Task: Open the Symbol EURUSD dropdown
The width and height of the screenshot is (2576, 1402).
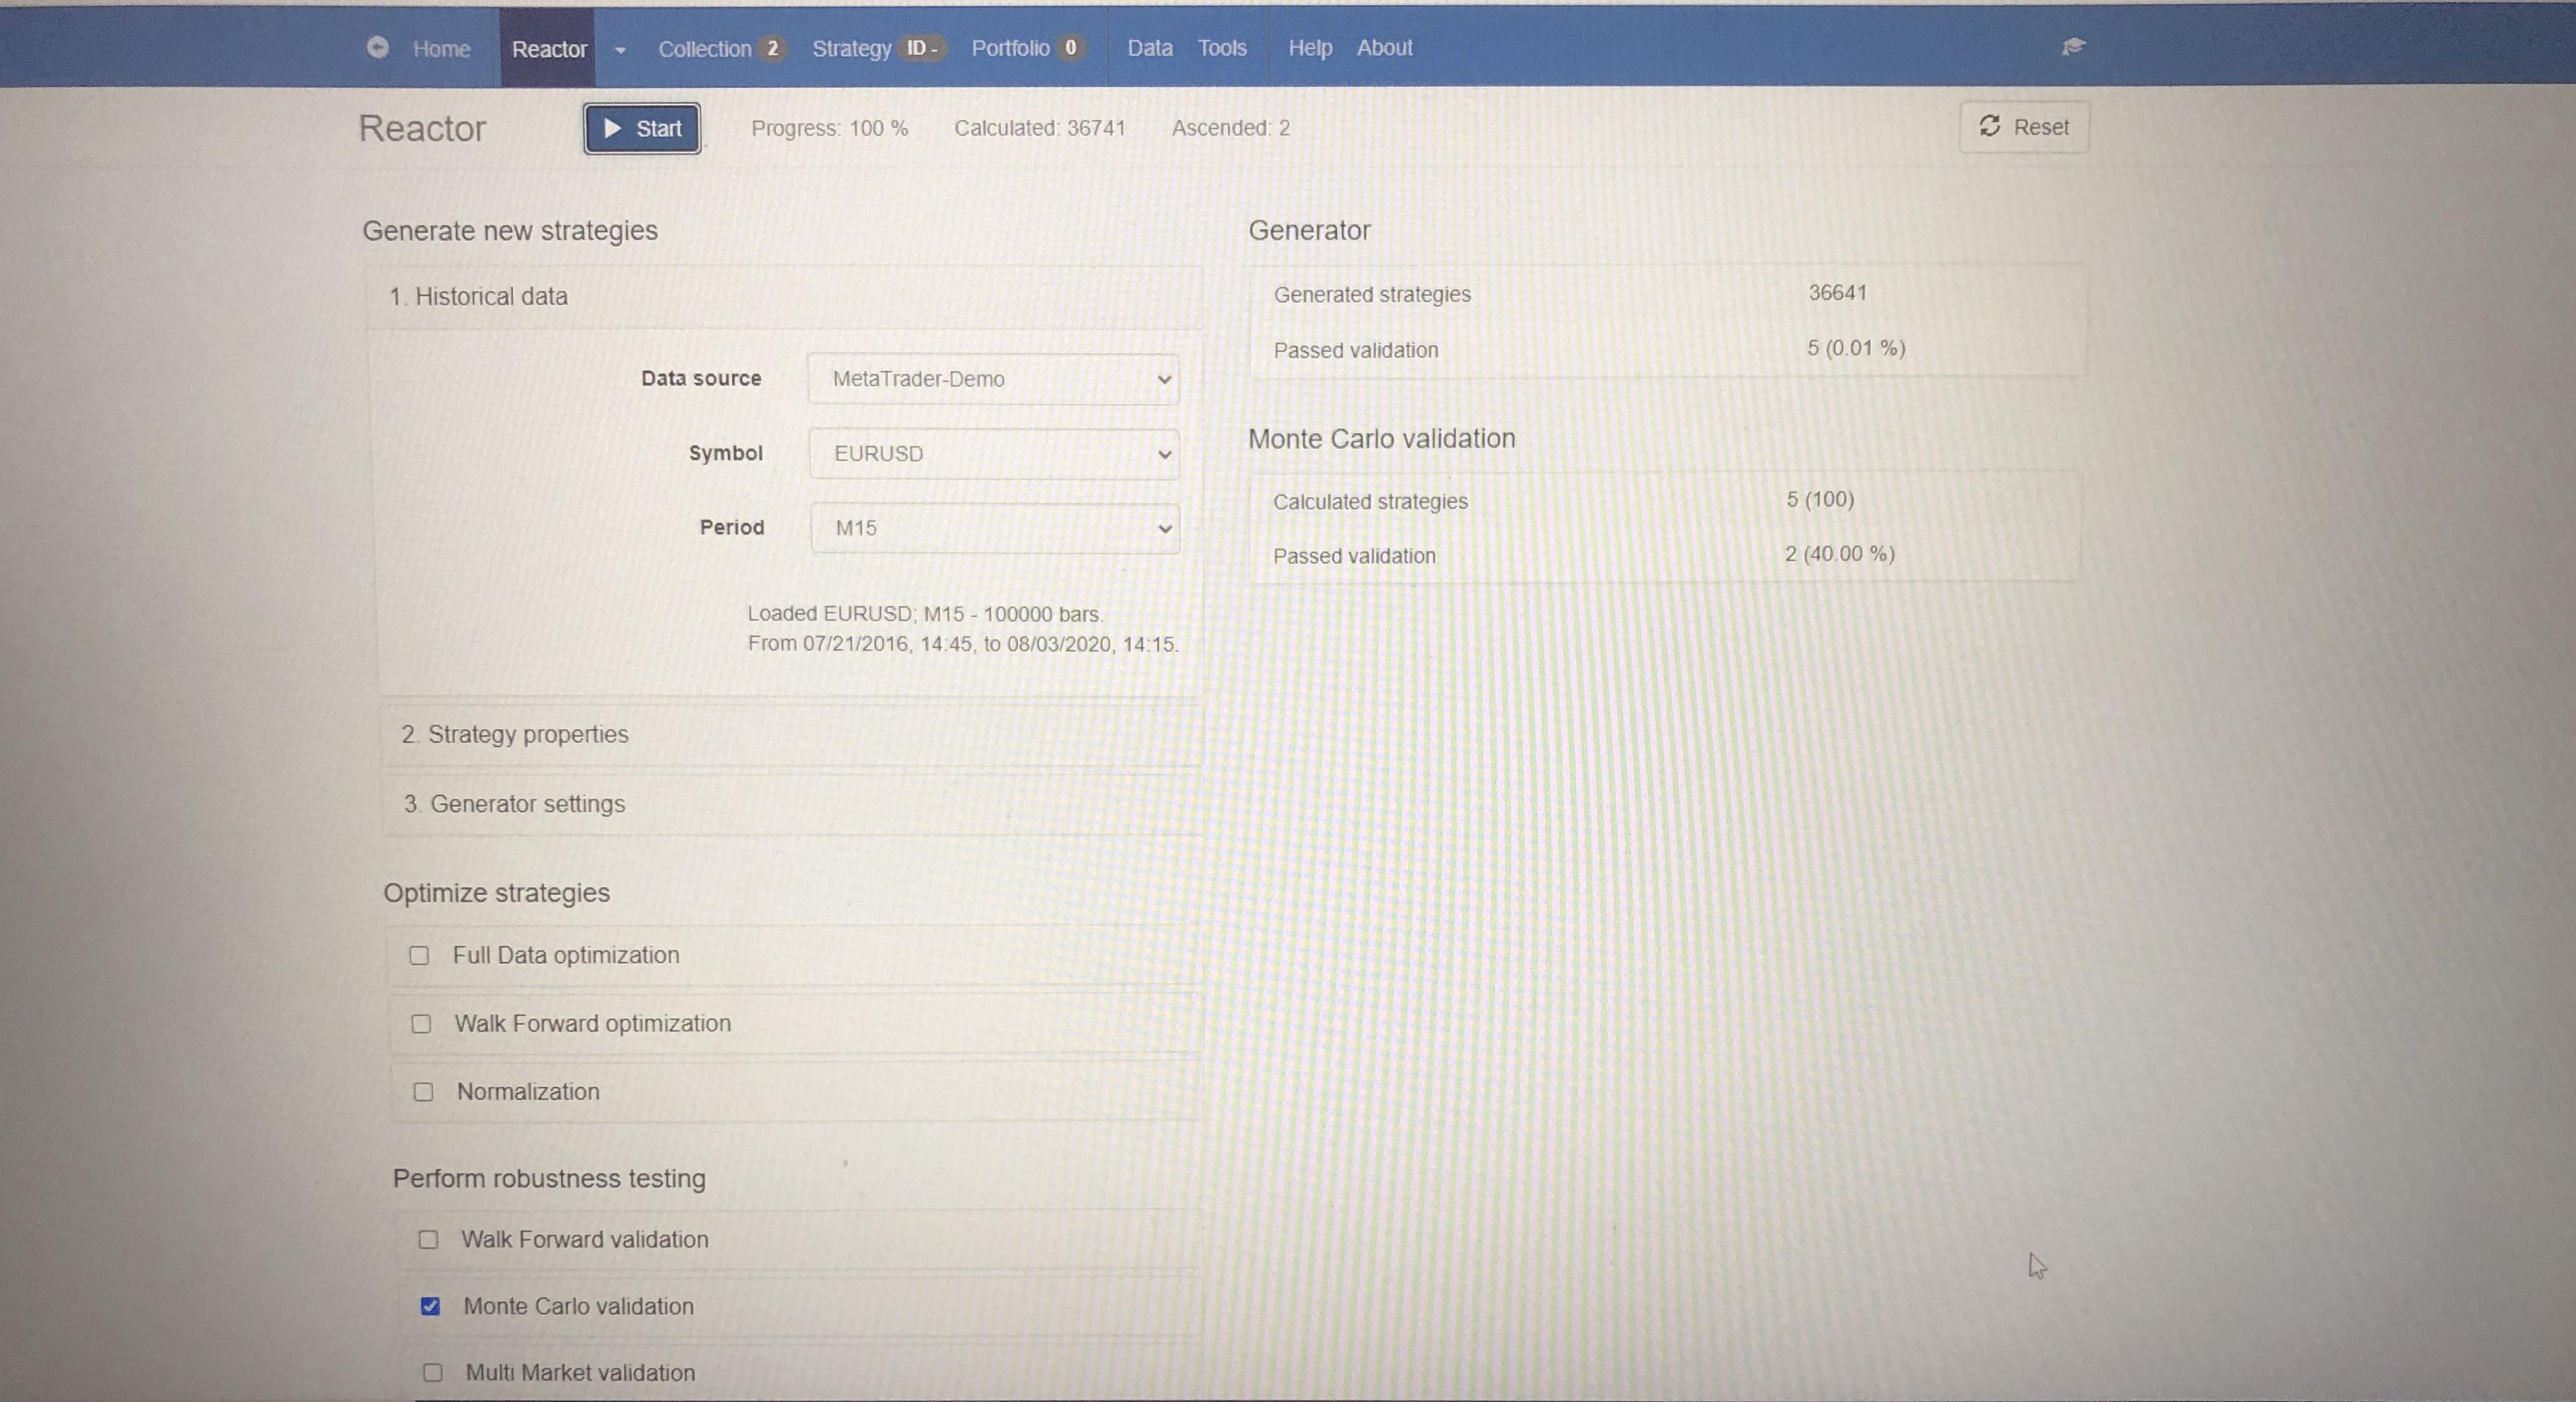Action: pos(994,454)
